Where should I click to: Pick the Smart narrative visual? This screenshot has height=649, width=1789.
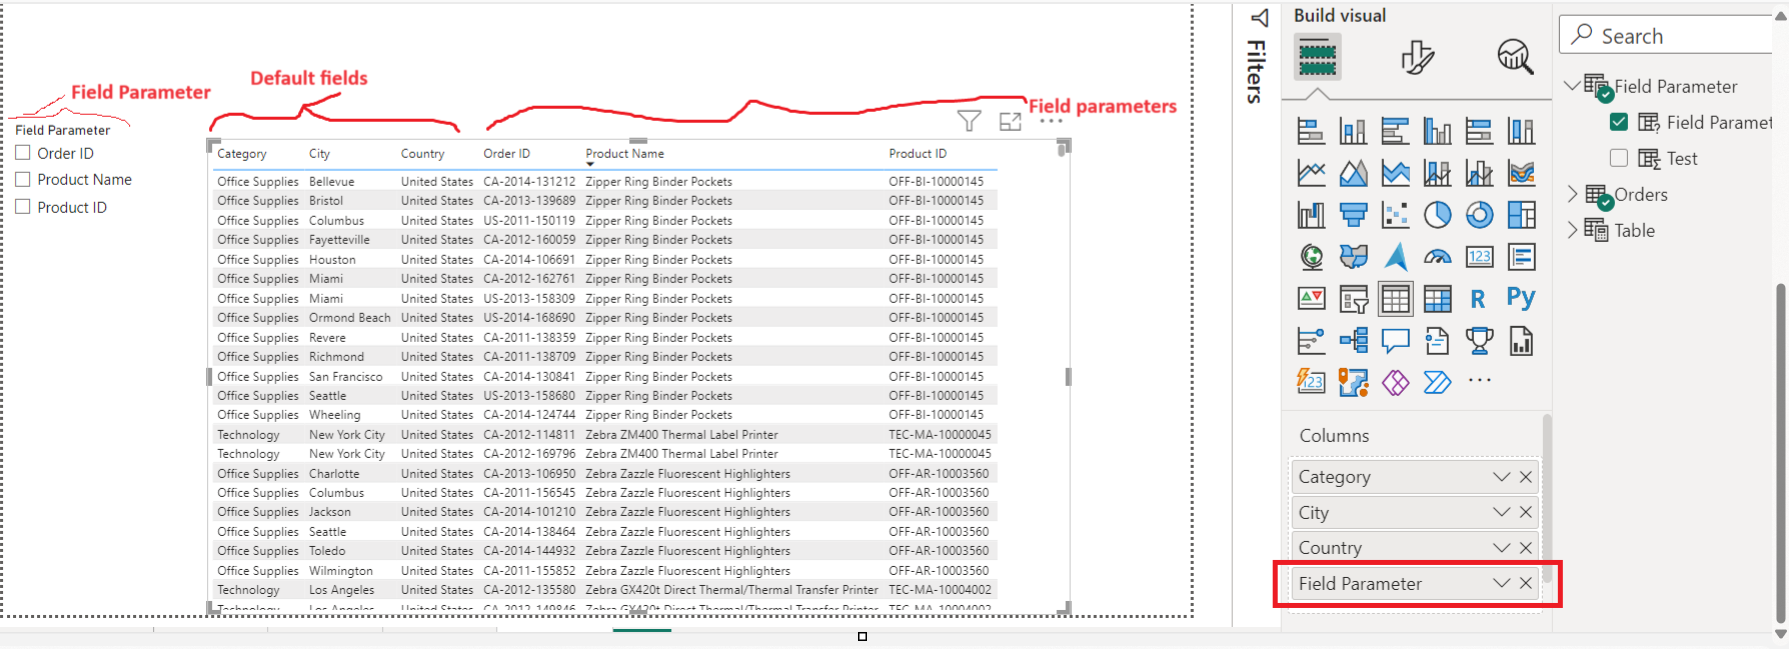(1437, 341)
